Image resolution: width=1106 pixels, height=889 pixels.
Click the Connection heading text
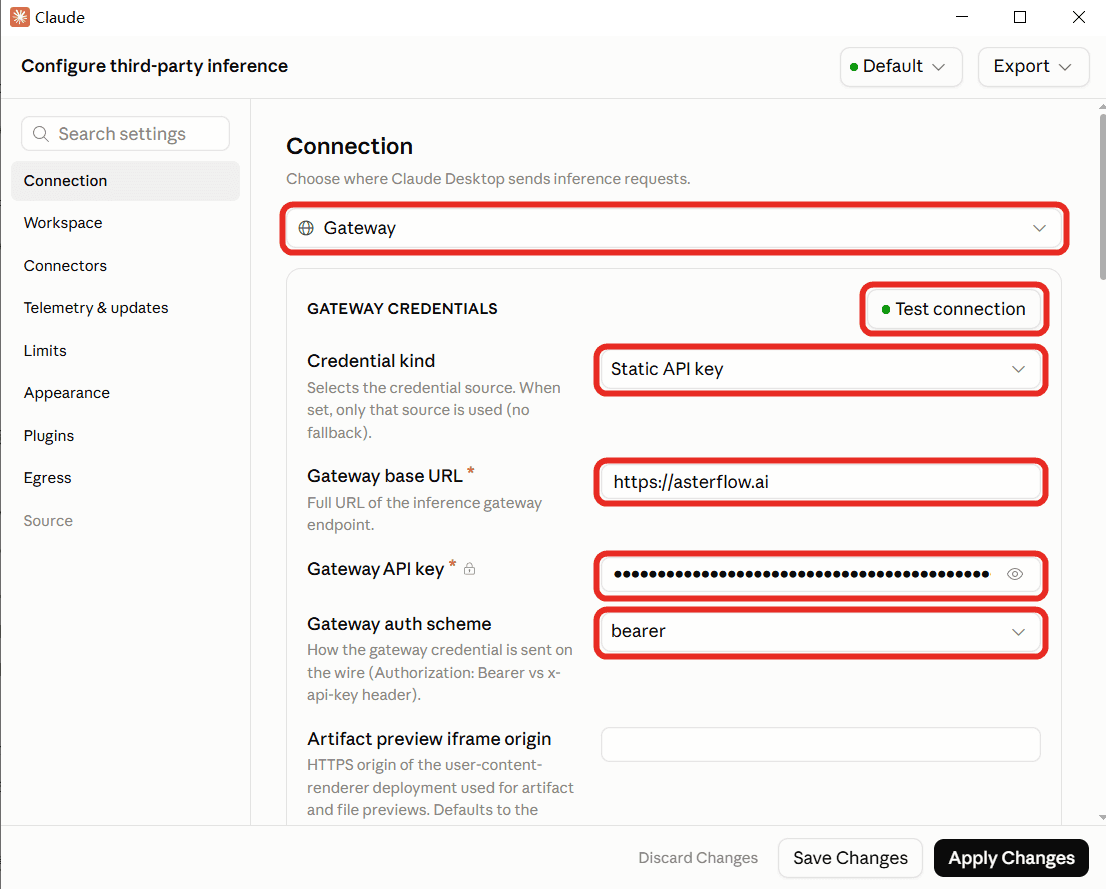349,146
